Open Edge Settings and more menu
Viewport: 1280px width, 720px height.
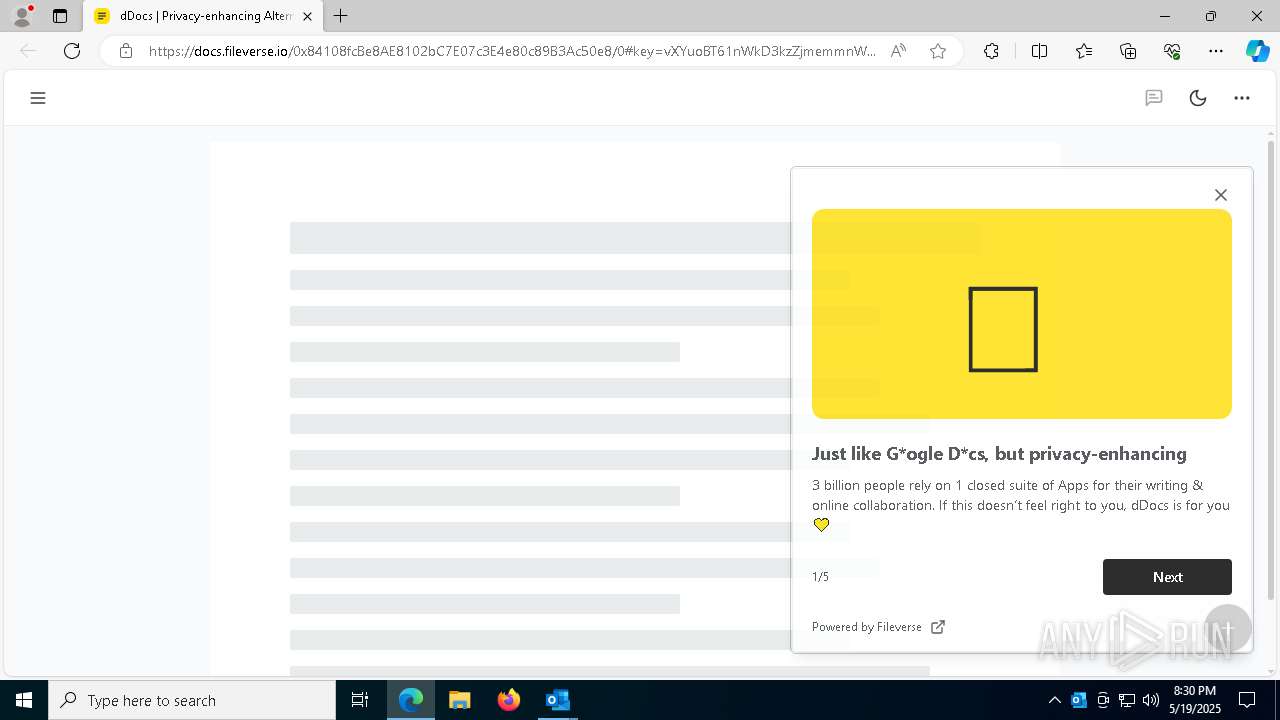1216,51
